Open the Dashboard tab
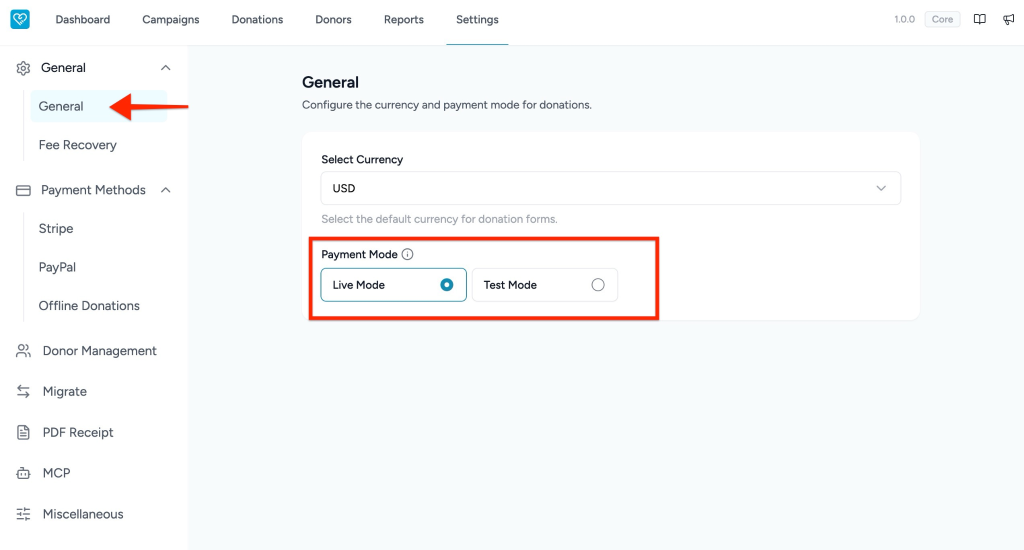The image size is (1024, 550). pyautogui.click(x=82, y=20)
